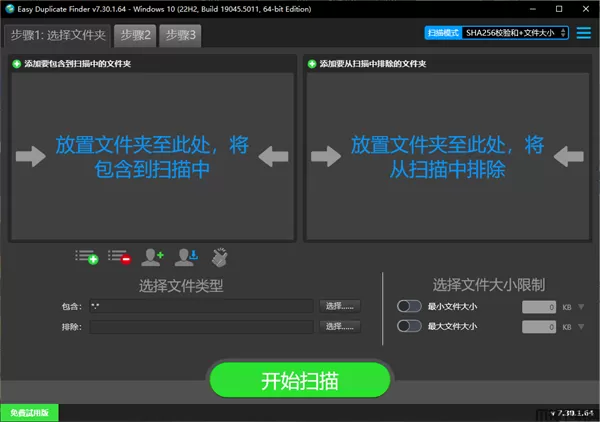Image resolution: width=600 pixels, height=422 pixels.
Task: Click the 免费试用版 label in status bar
Action: click(30, 412)
